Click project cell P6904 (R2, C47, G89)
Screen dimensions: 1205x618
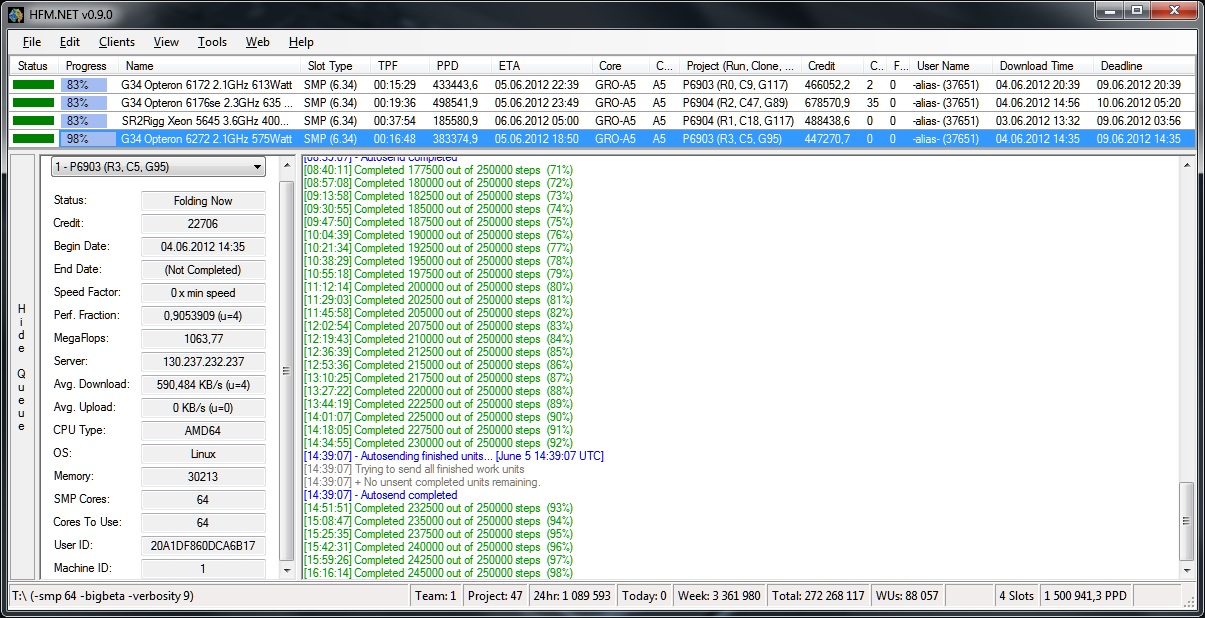click(735, 102)
